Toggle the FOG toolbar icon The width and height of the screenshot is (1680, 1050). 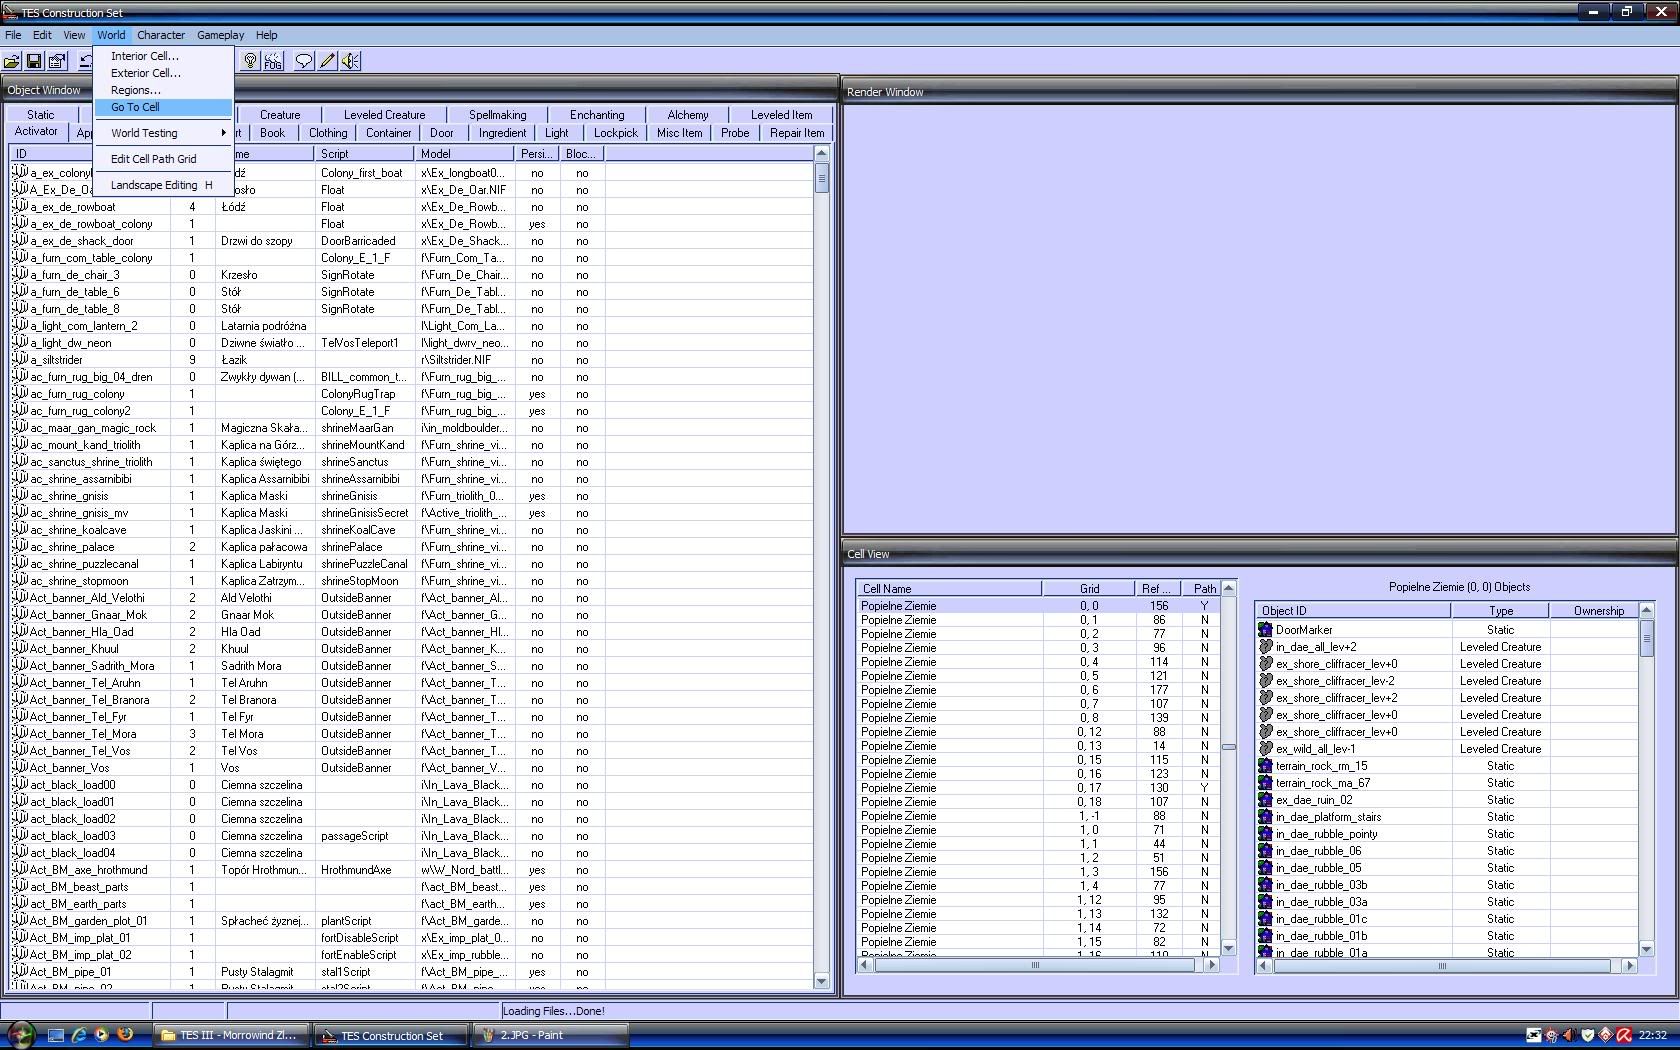(x=274, y=61)
